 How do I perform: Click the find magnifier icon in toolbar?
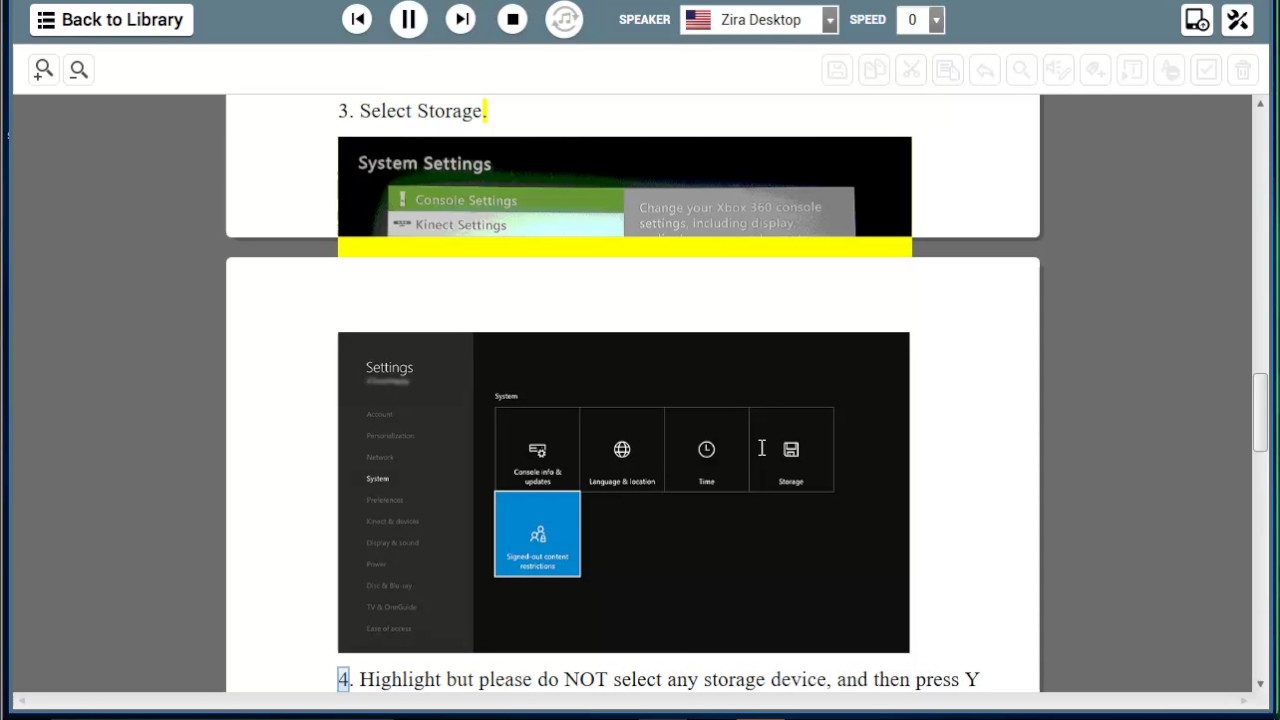point(1021,70)
